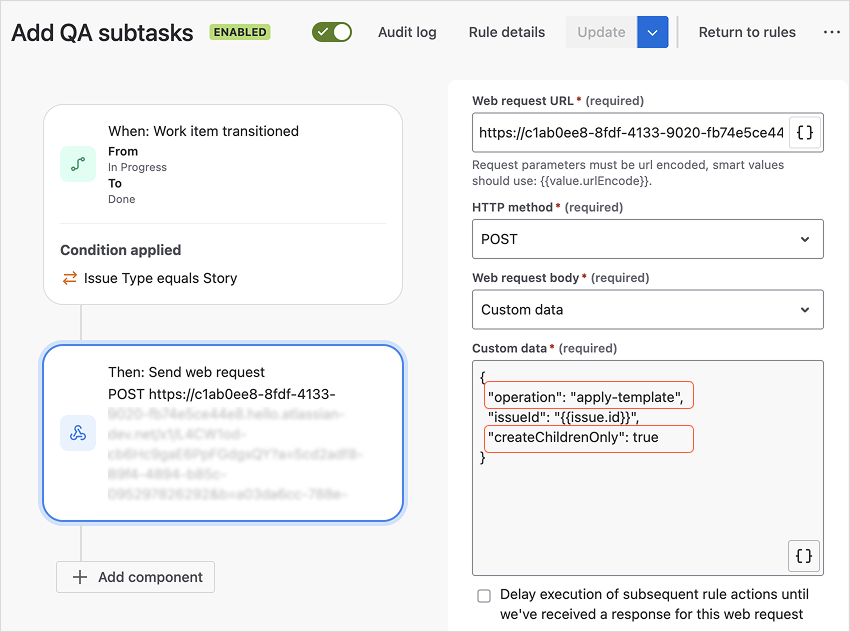Viewport: 850px width, 632px height.
Task: Click into the Web request URL field
Action: pyautogui.click(x=630, y=132)
